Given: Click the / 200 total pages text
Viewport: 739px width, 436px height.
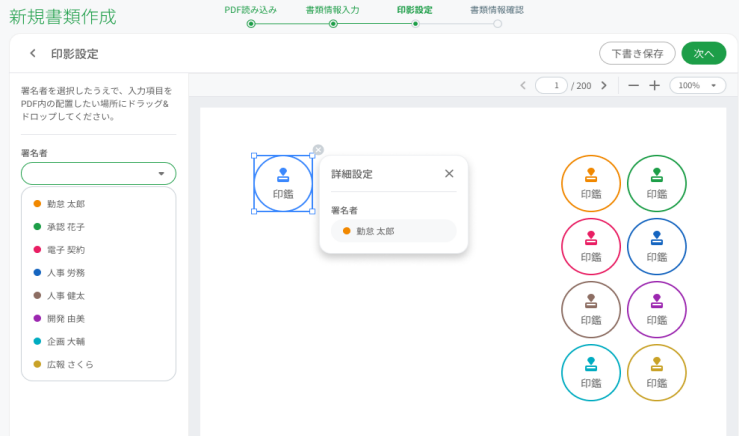Looking at the screenshot, I should 581,86.
